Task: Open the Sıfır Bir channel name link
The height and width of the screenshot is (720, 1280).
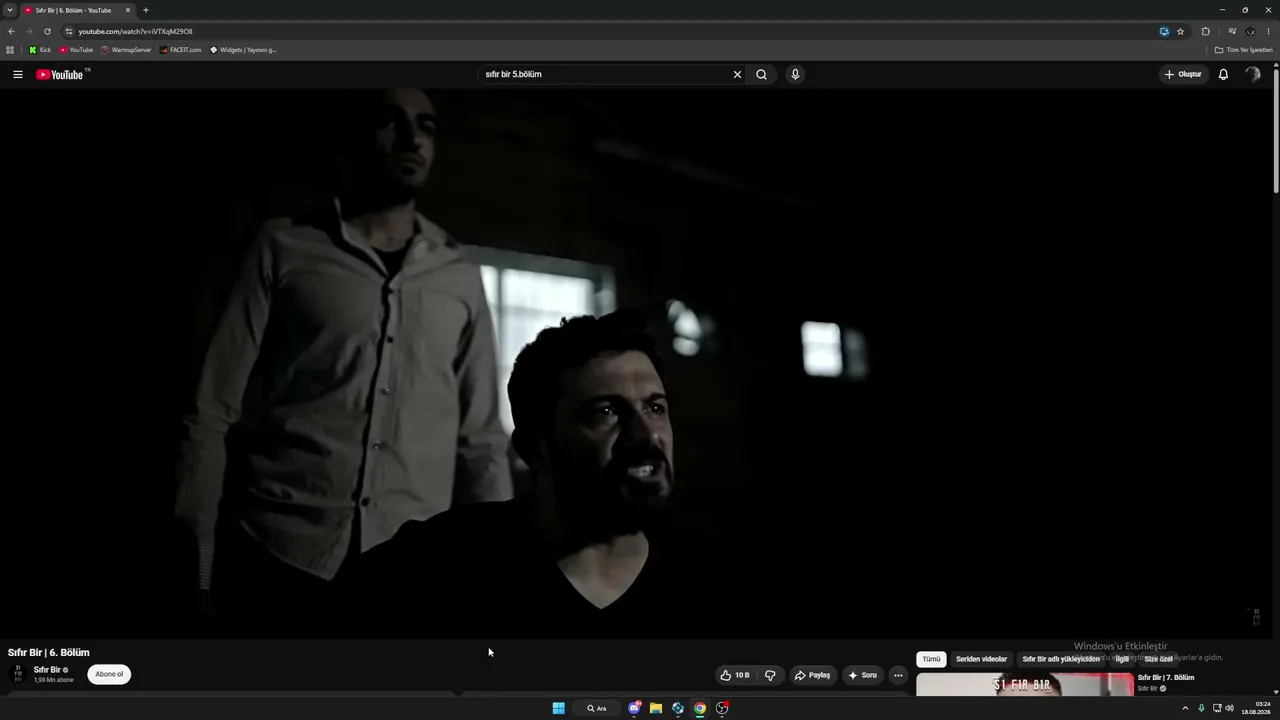Action: pyautogui.click(x=47, y=670)
